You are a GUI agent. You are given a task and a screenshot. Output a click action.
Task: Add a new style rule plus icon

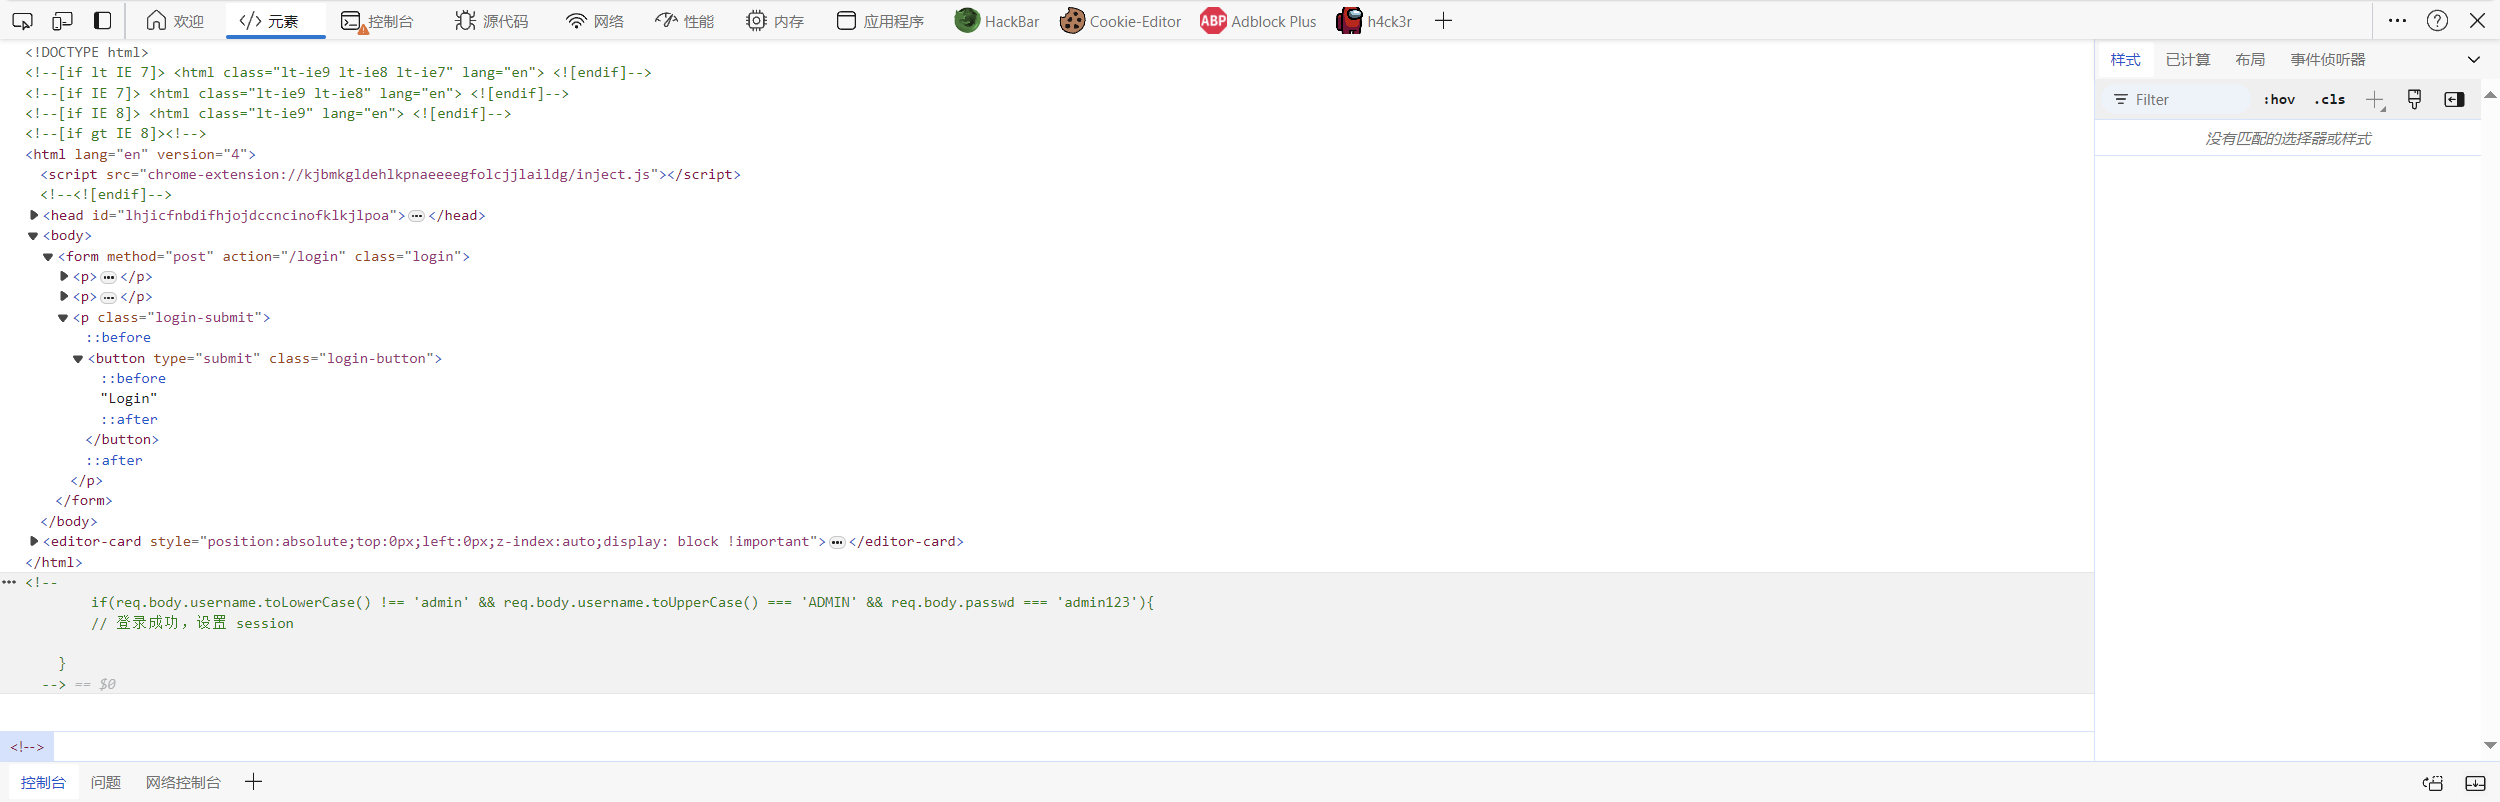coord(2375,99)
